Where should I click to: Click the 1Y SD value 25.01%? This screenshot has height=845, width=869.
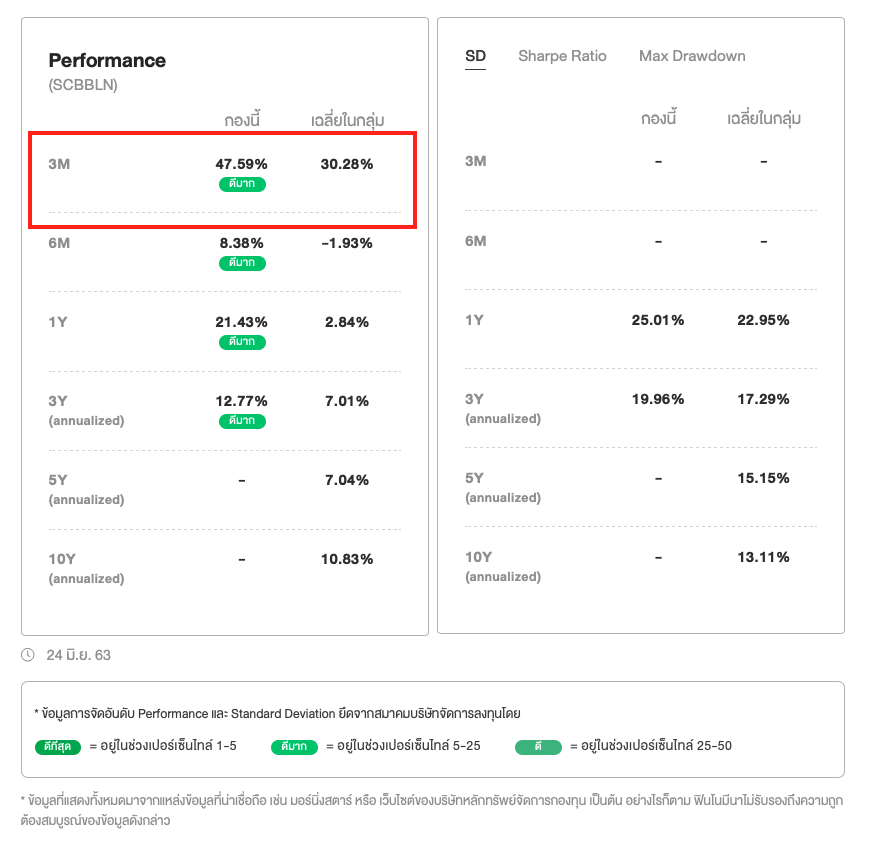658,320
